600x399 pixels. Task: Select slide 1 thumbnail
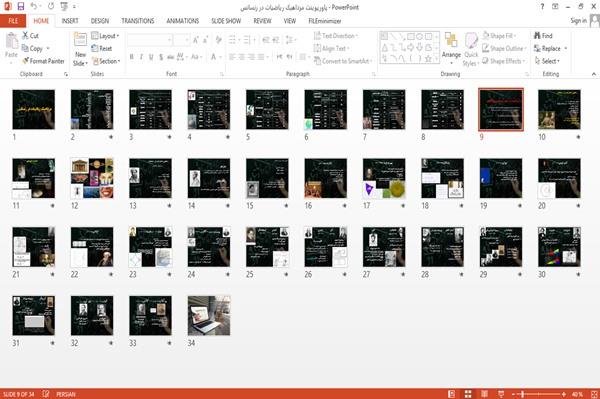coord(34,109)
